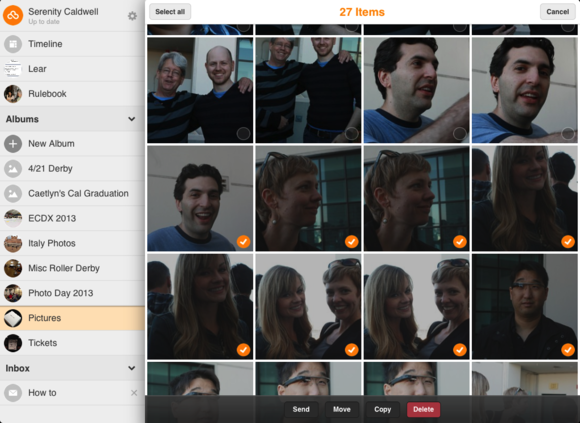
Task: Click the Select all button
Action: click(x=170, y=12)
